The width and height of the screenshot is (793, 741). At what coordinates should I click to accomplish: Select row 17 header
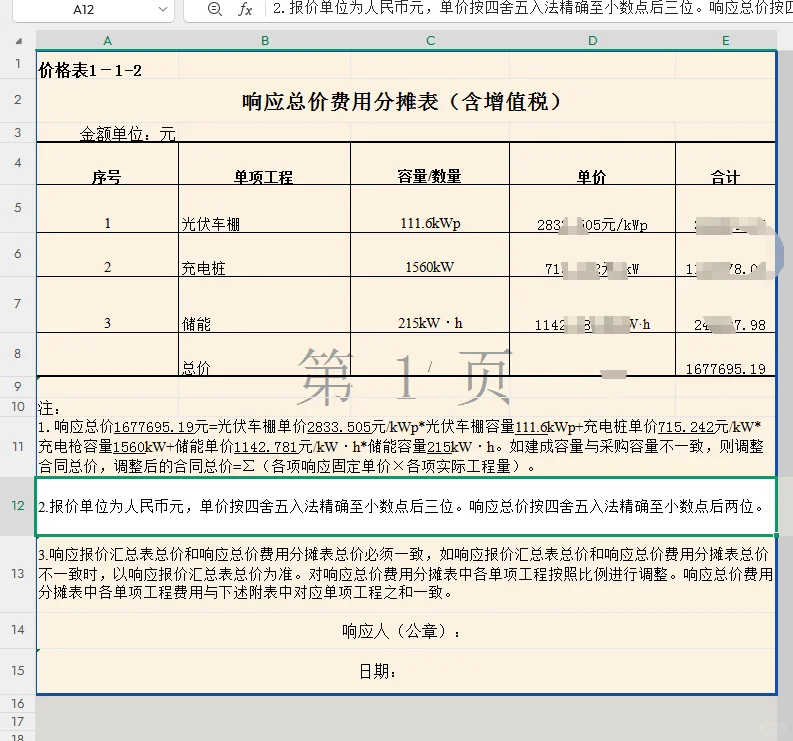click(18, 721)
